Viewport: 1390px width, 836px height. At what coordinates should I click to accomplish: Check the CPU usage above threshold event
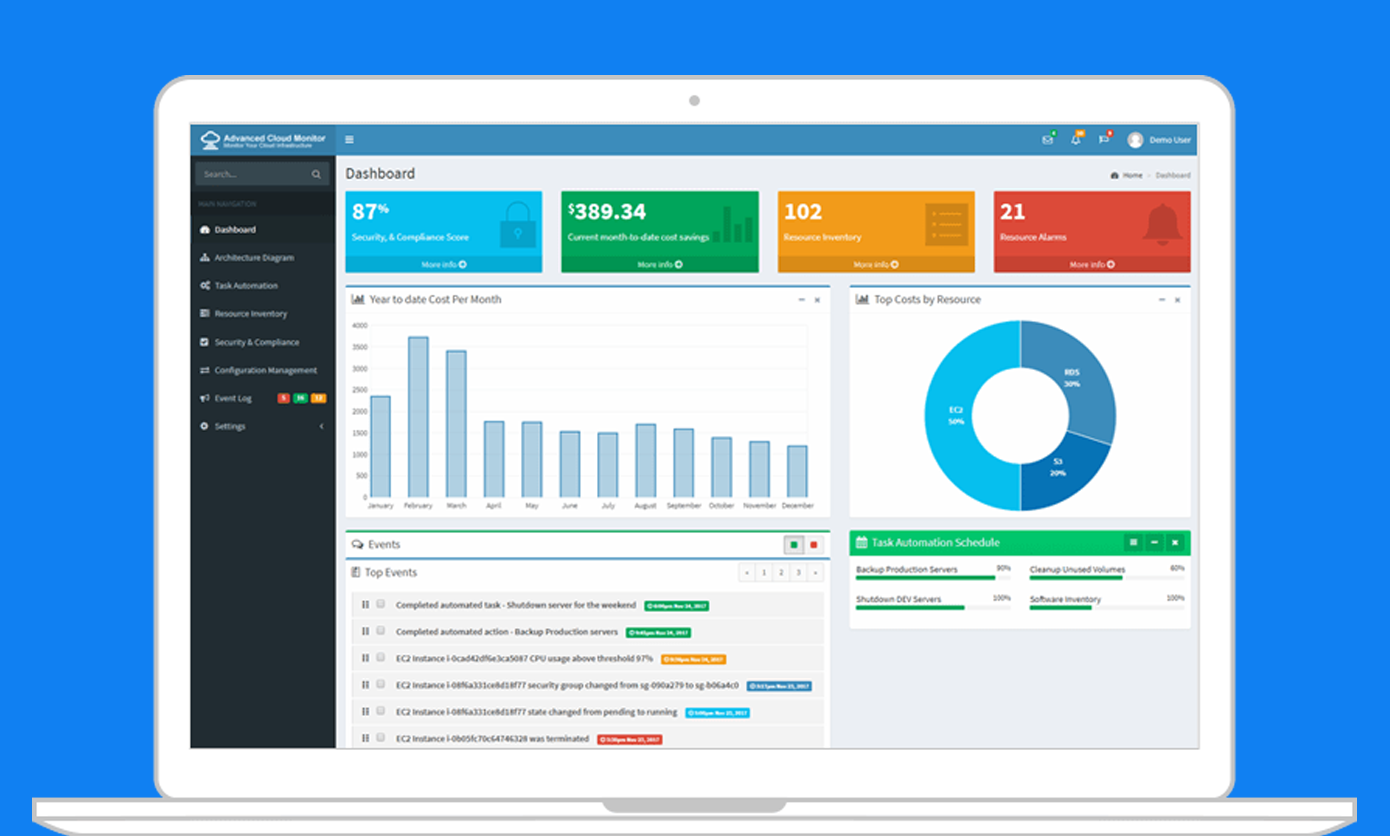[381, 658]
